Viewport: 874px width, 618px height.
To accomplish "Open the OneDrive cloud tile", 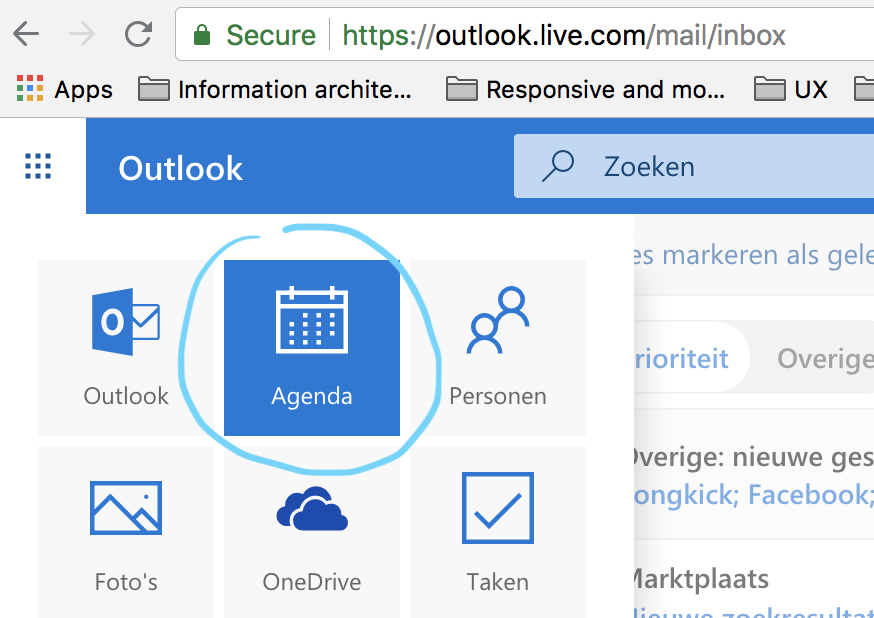I will 311,532.
